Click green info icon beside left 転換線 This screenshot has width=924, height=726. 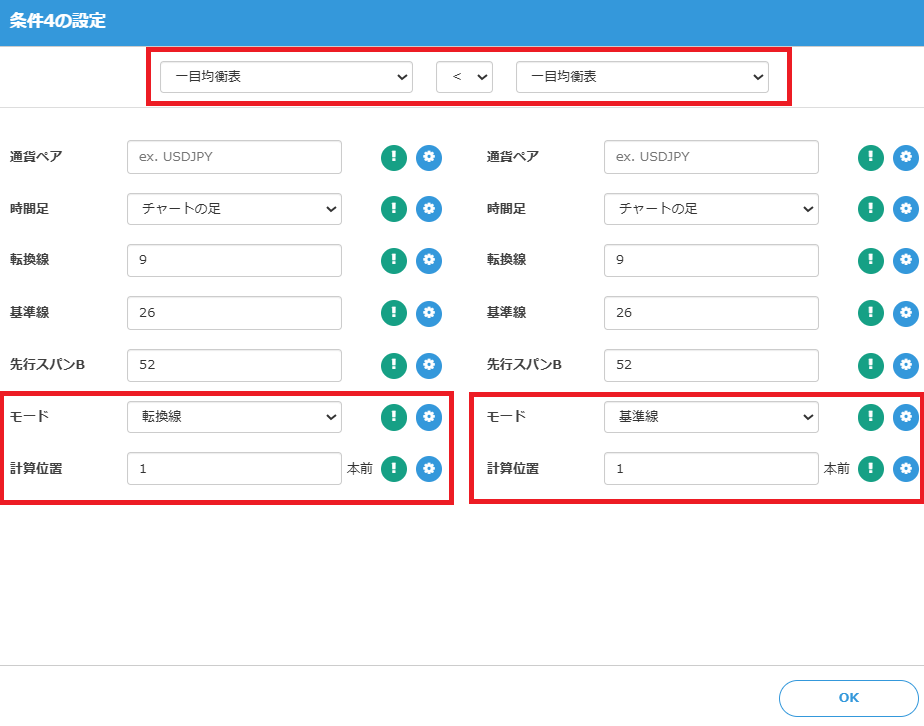click(x=394, y=261)
